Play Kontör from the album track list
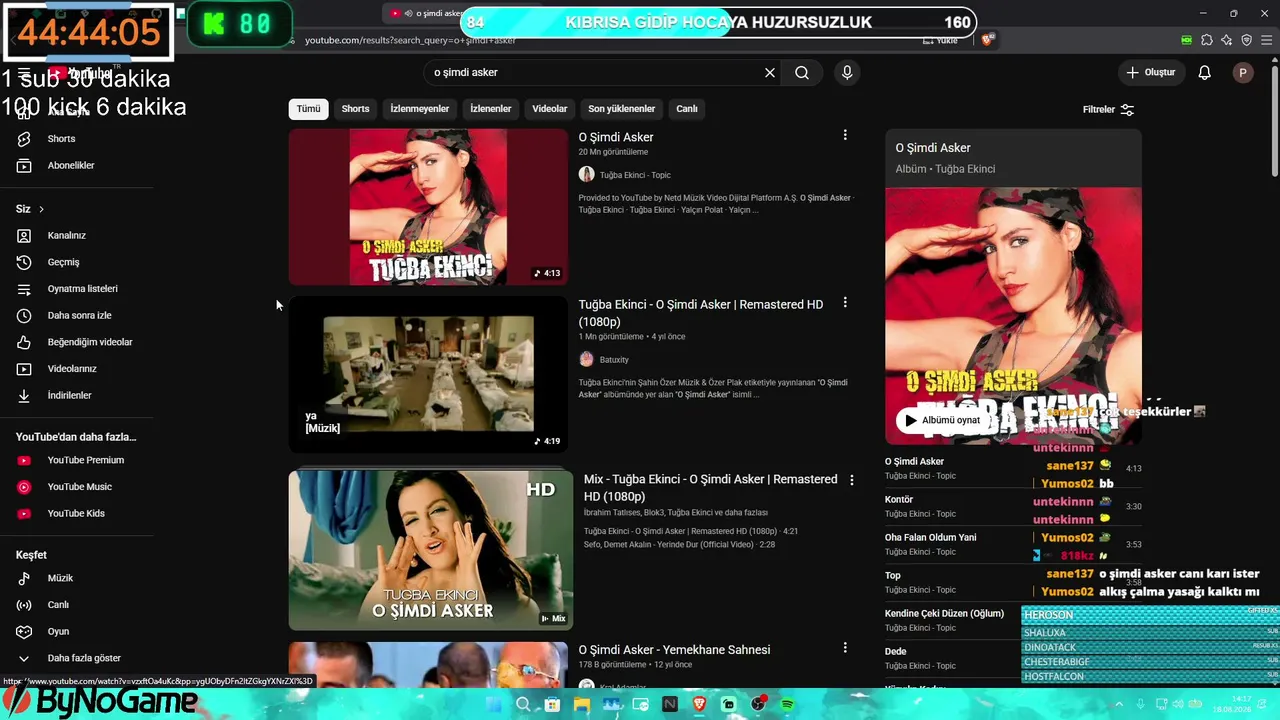 pyautogui.click(x=1013, y=506)
